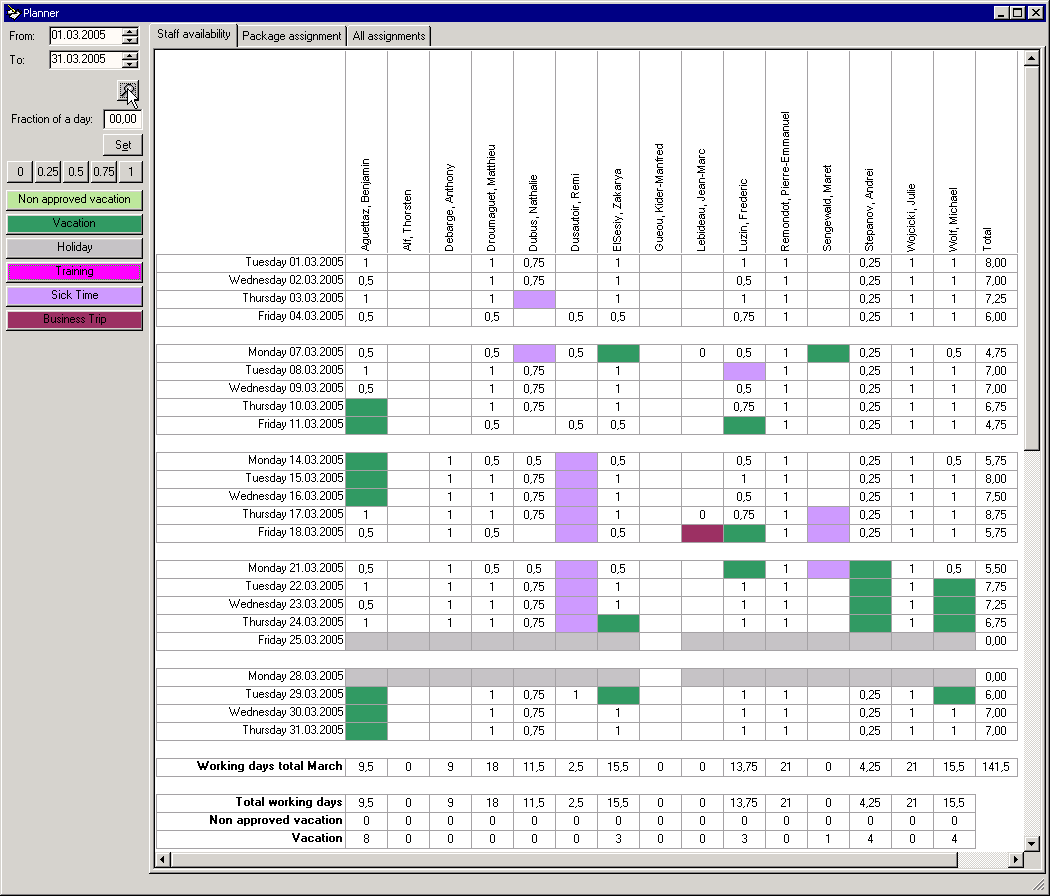
Task: Increase the From date using its up arrow
Action: click(130, 31)
